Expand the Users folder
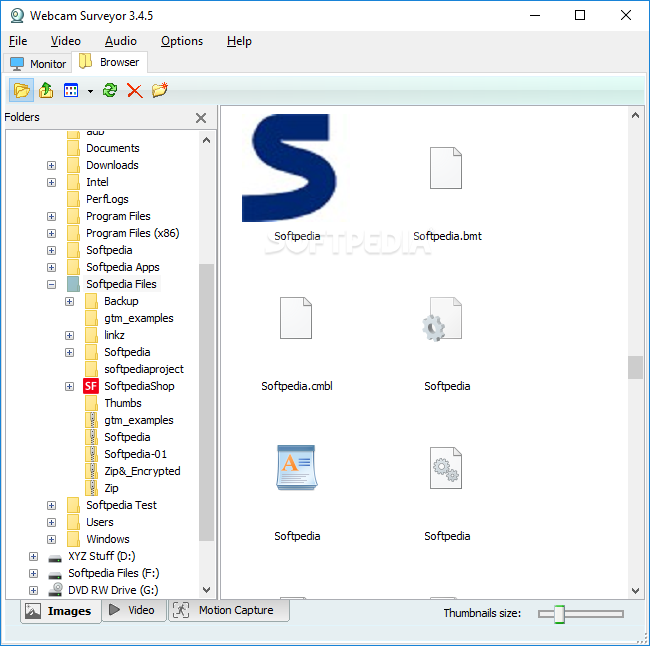Image resolution: width=650 pixels, height=646 pixels. tap(51, 522)
